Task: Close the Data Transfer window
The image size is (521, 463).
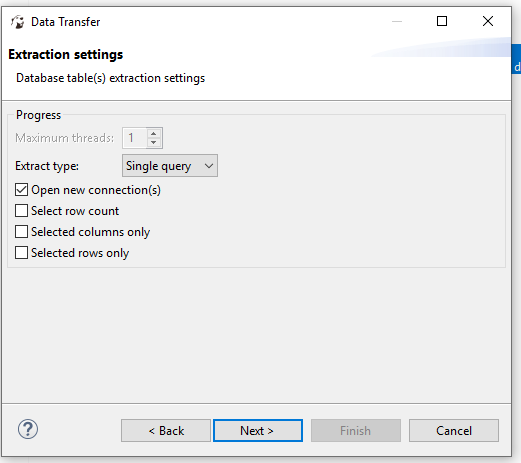Action: 488,21
